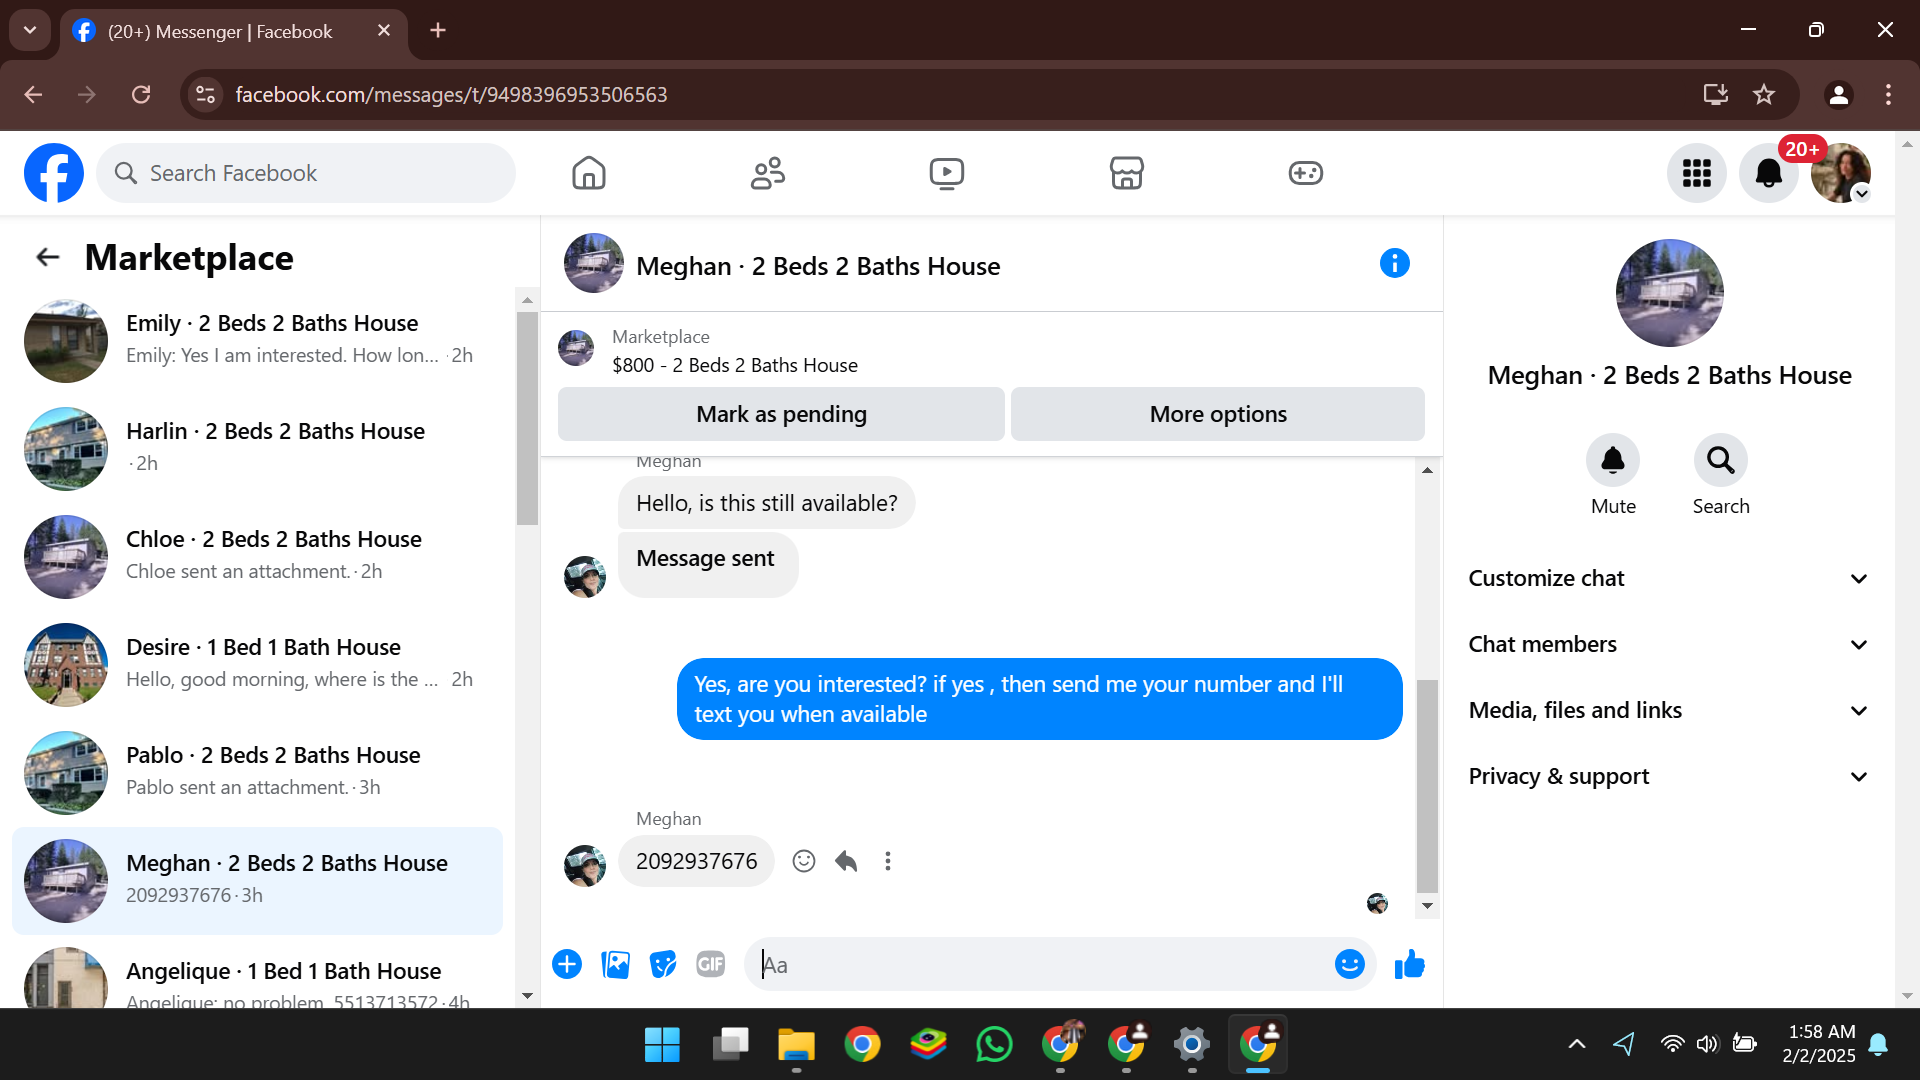Mute the Meghan conversation
This screenshot has height=1080, width=1920.
tap(1612, 461)
